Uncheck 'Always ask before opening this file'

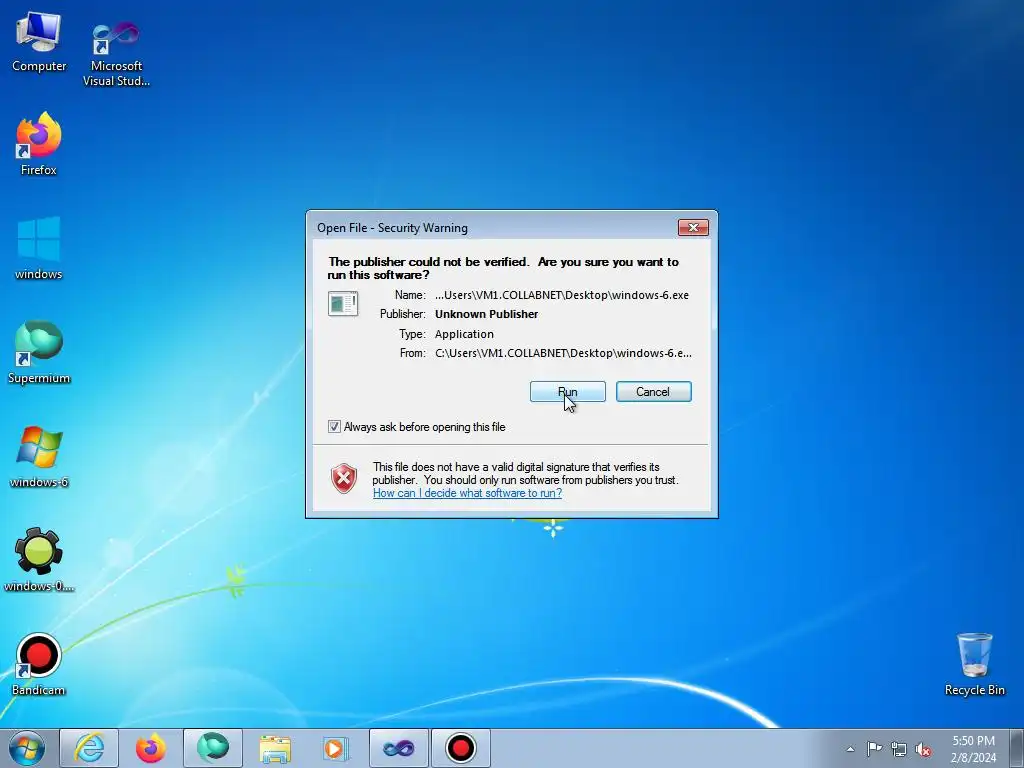coord(334,426)
